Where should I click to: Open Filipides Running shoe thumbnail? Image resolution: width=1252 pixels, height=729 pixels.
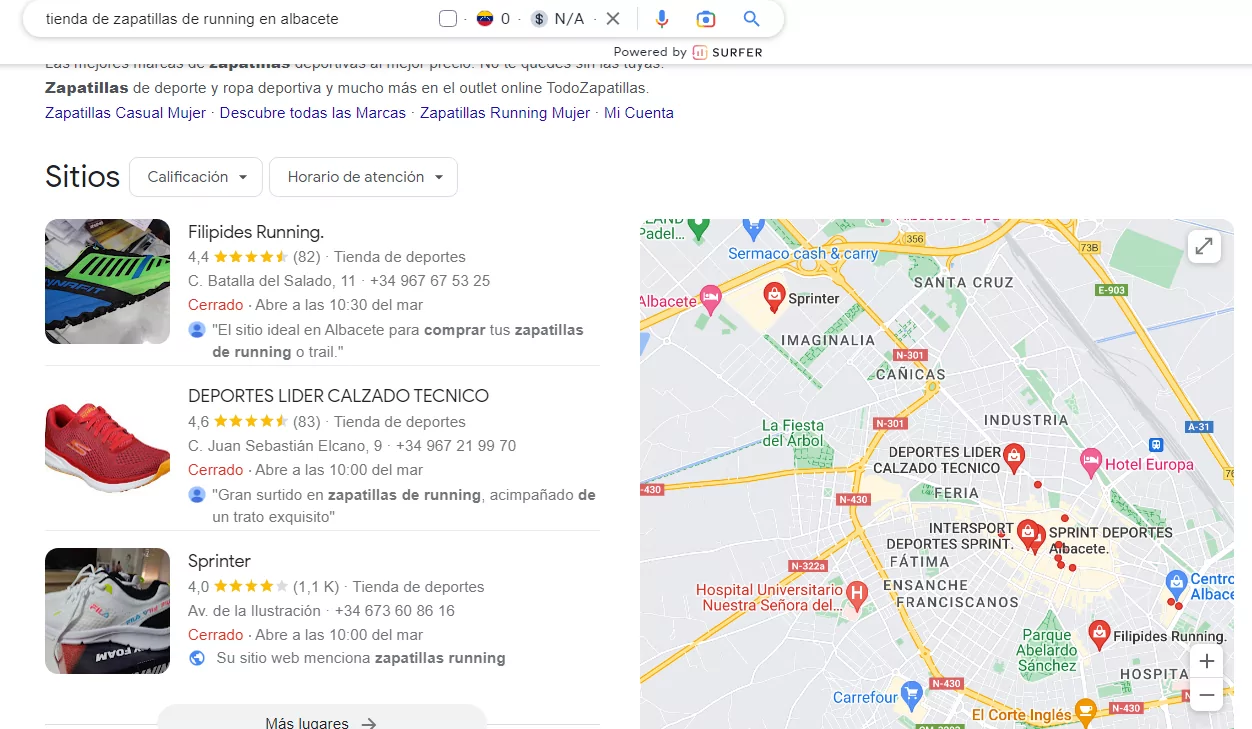coord(107,281)
